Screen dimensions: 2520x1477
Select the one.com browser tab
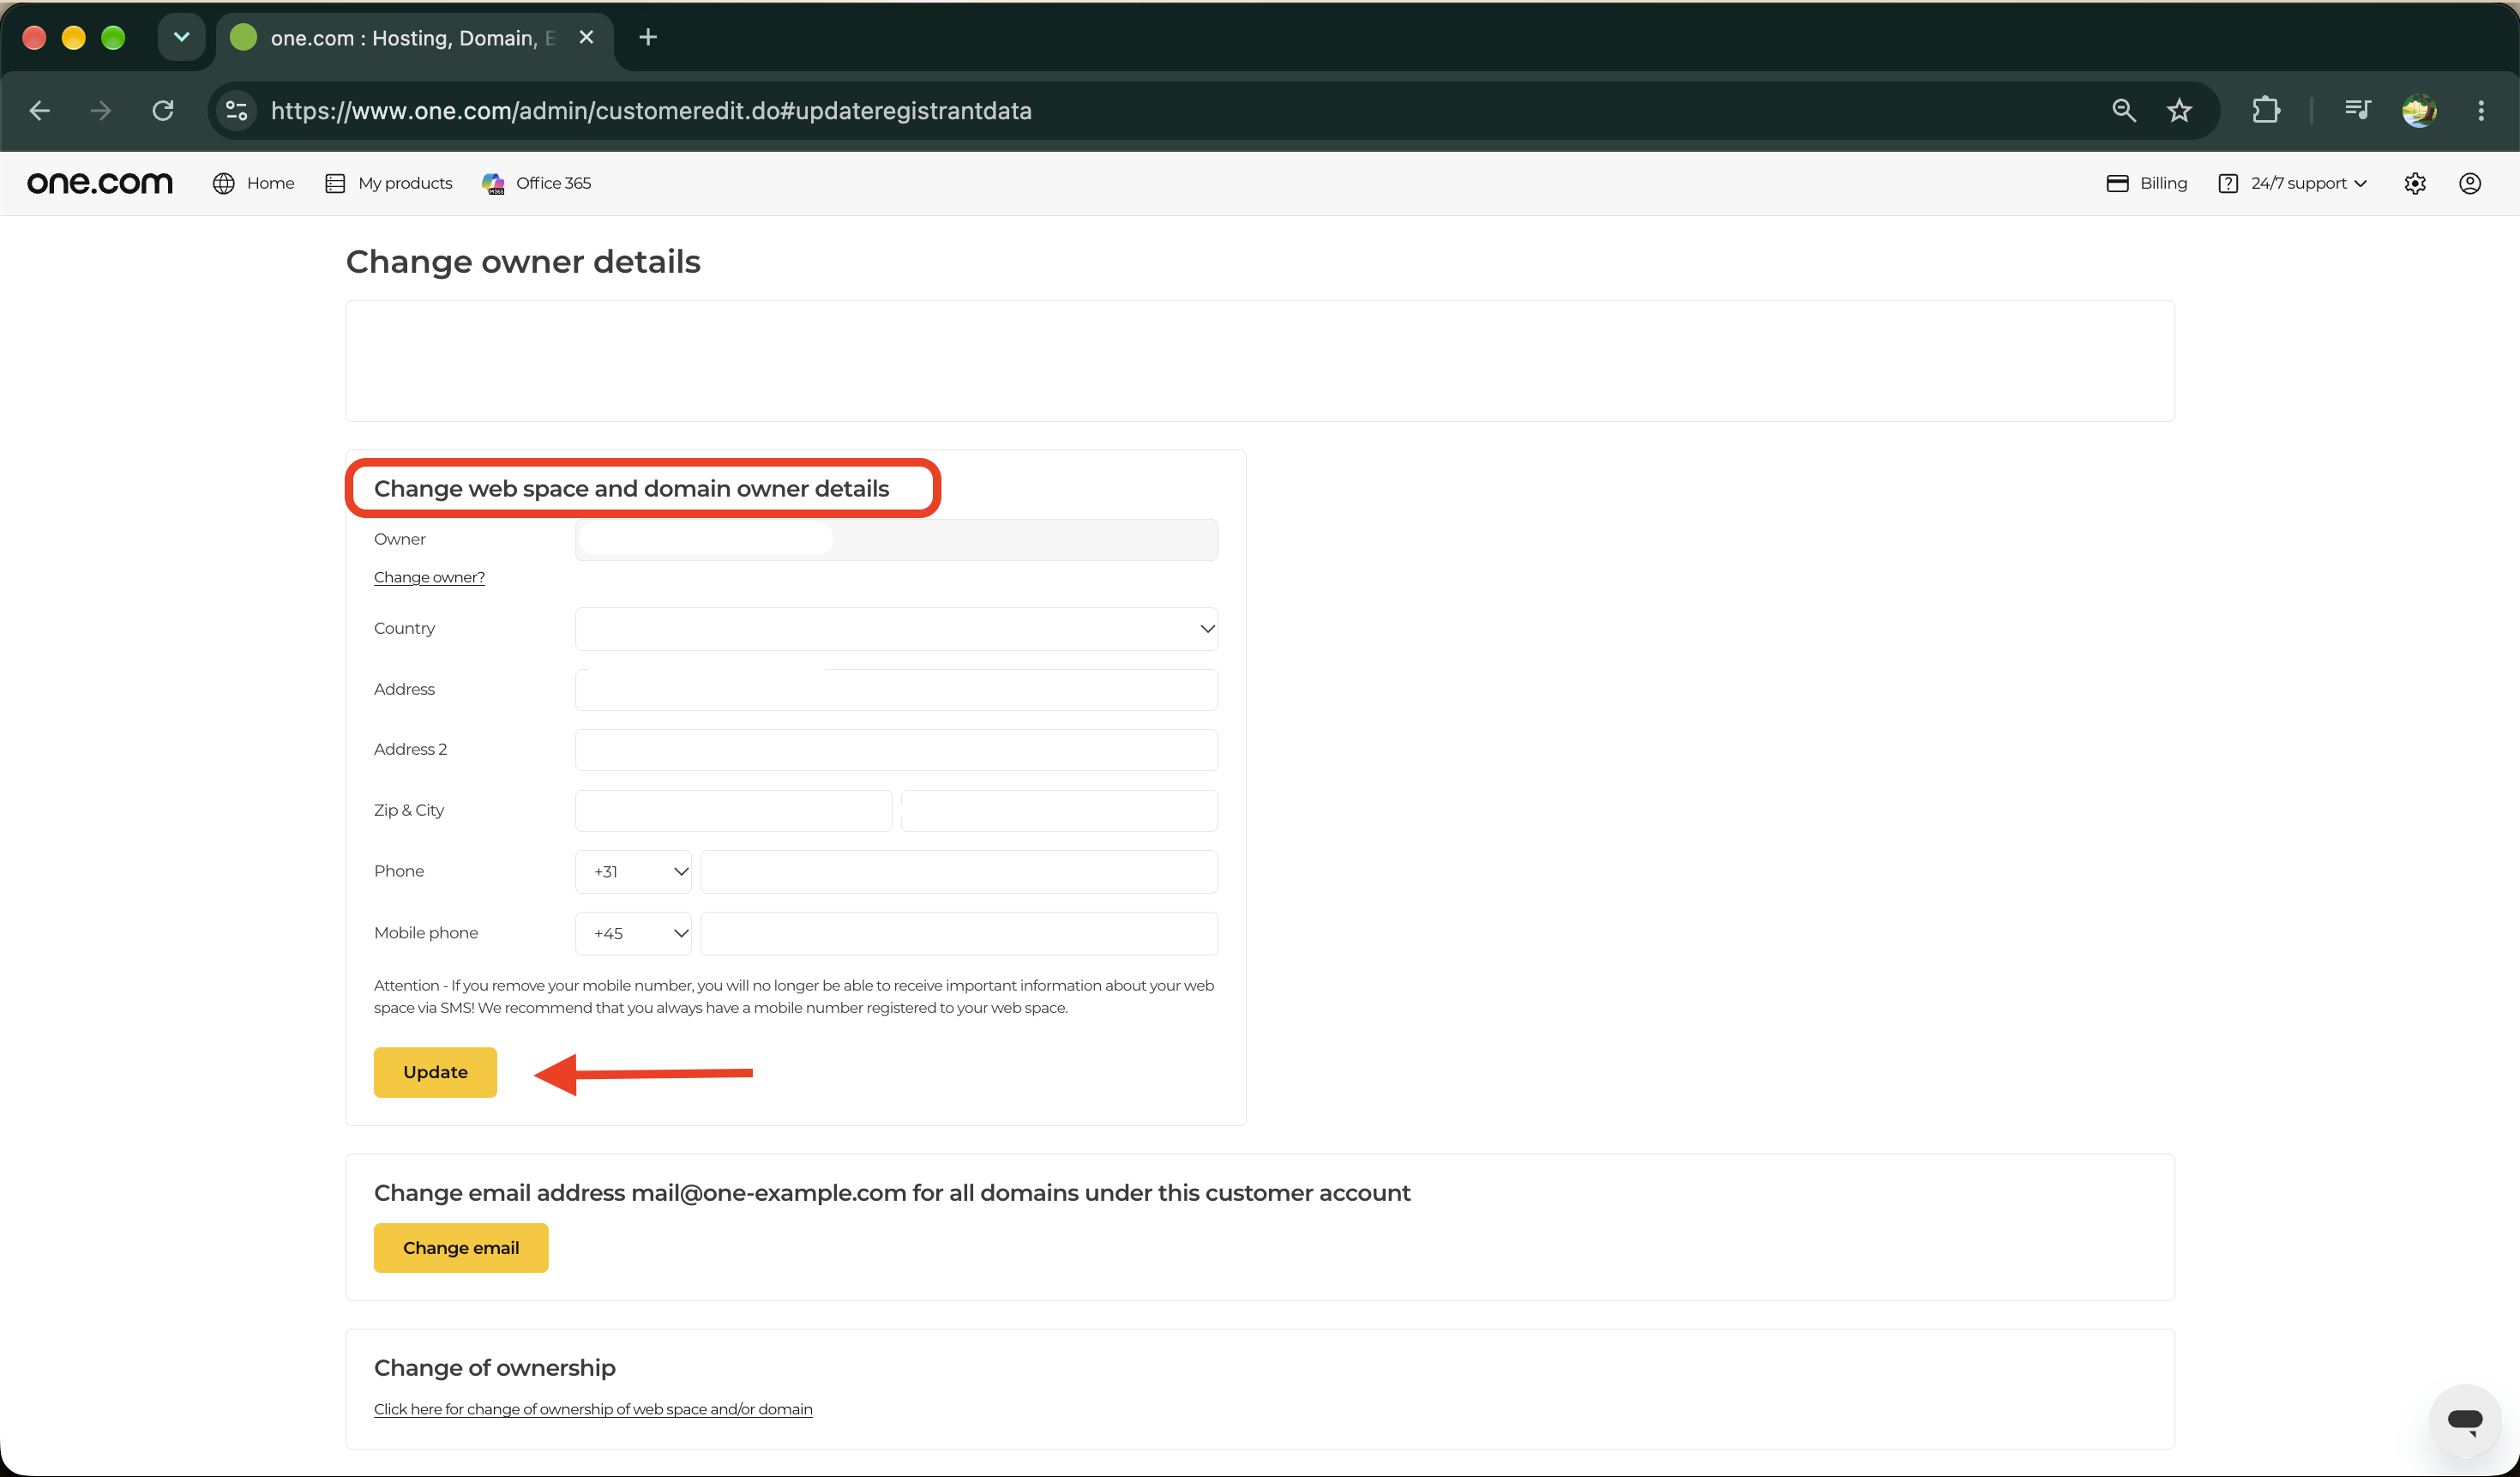pyautogui.click(x=413, y=38)
